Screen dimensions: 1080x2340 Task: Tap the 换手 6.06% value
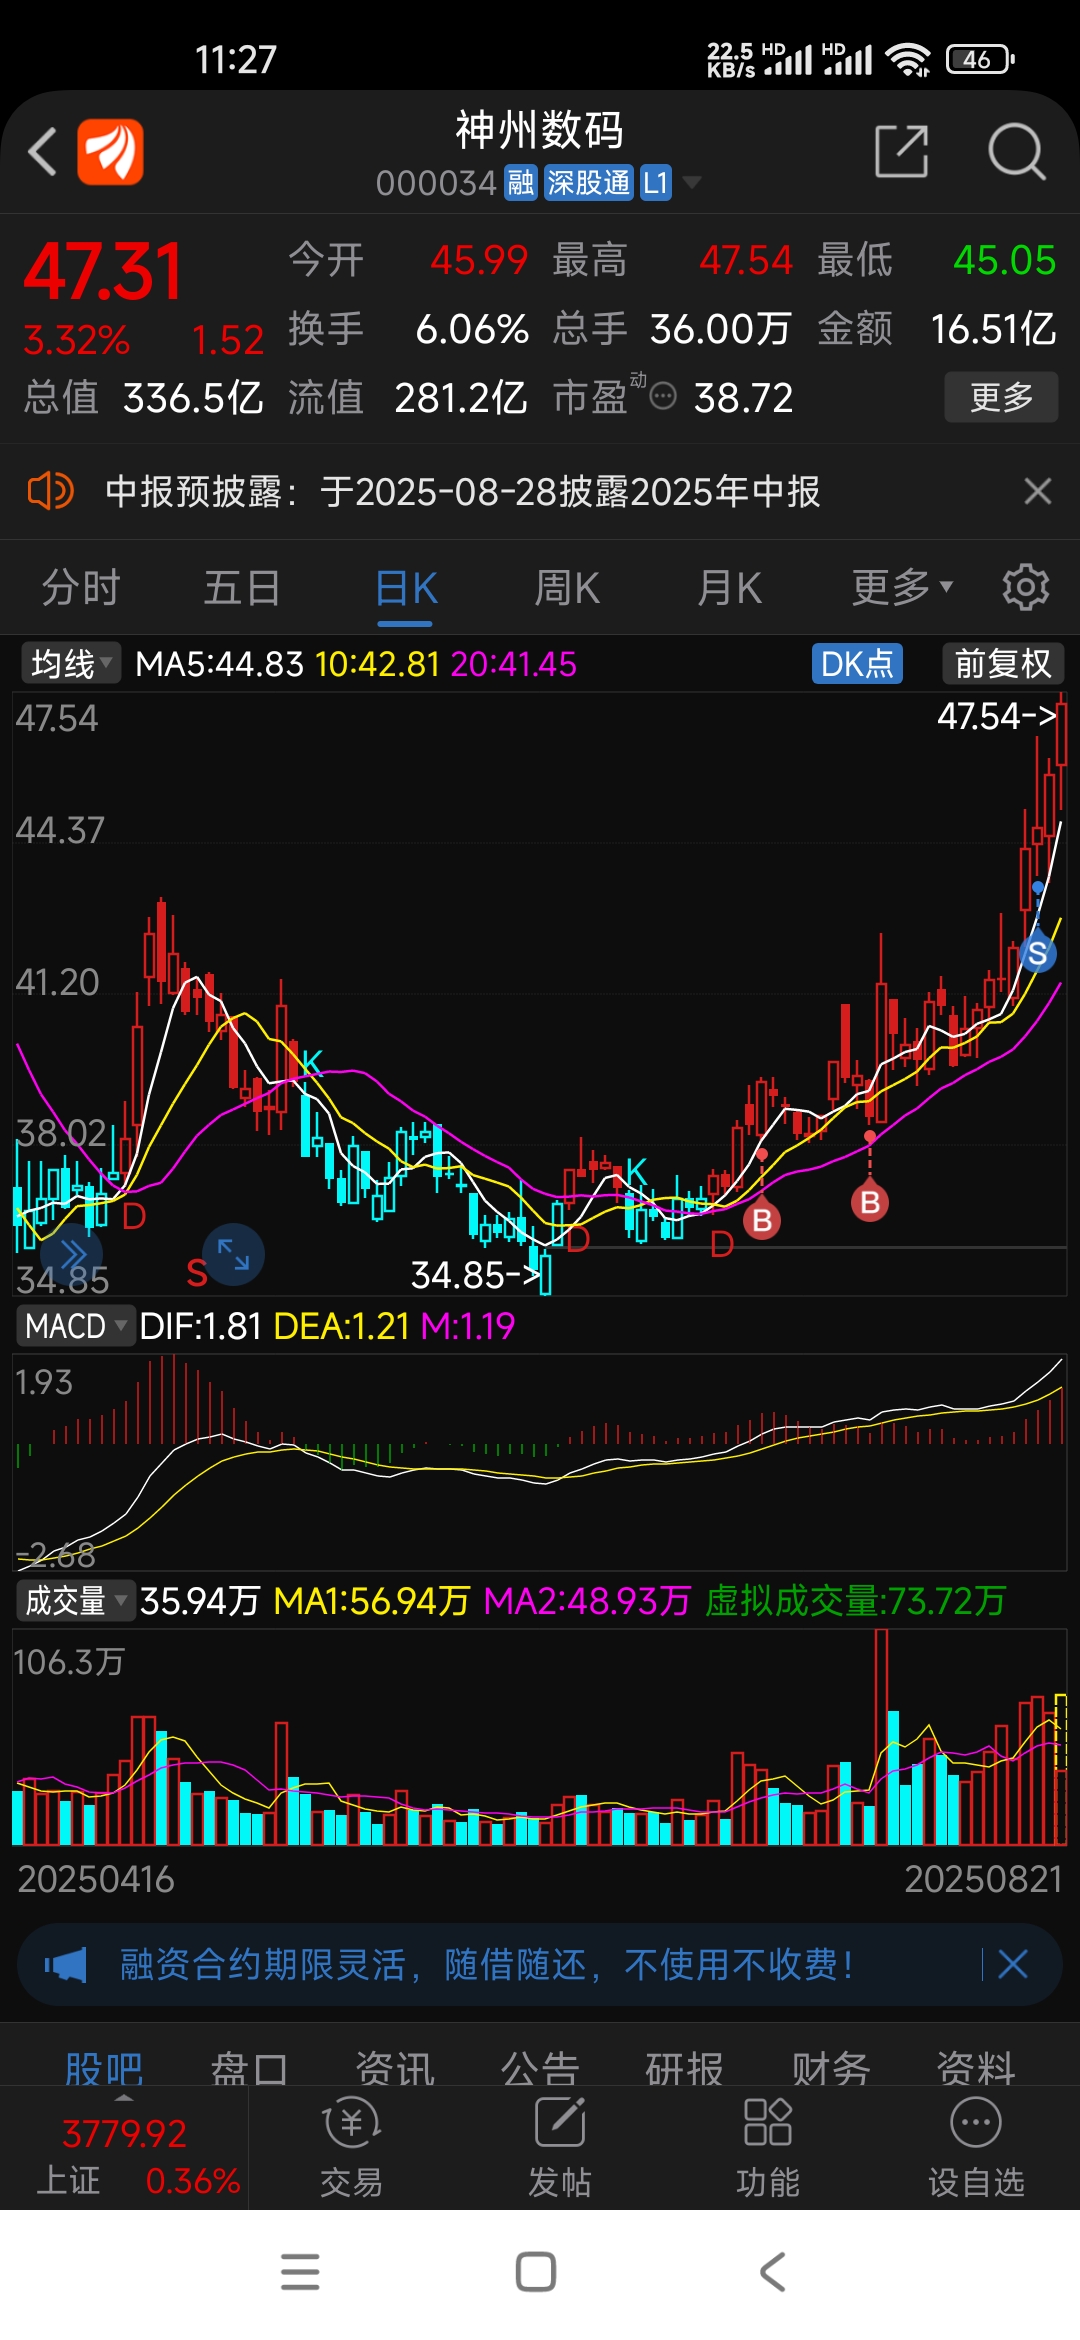click(472, 329)
